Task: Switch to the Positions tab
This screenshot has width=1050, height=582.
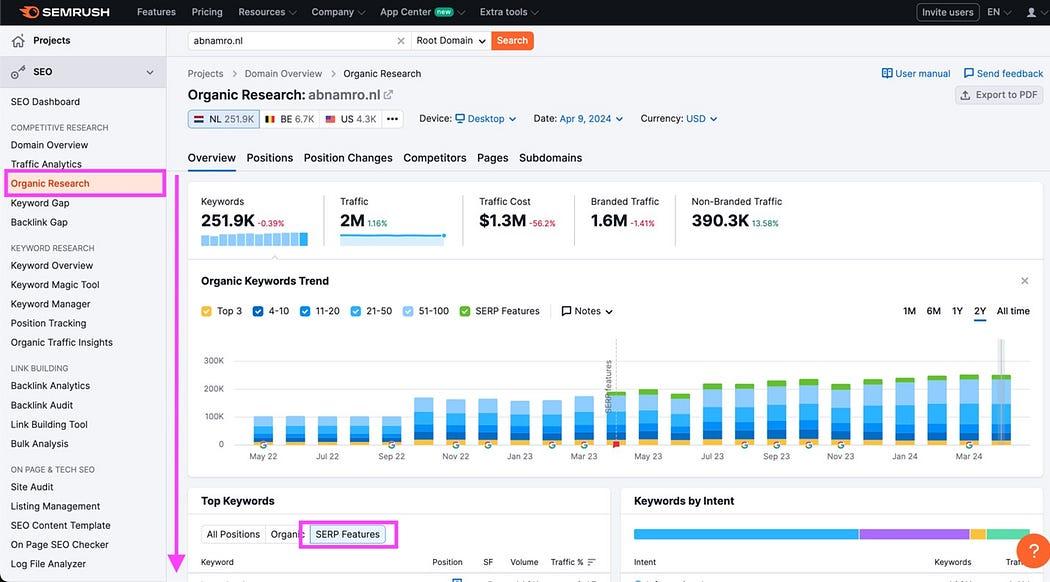Action: (x=270, y=158)
